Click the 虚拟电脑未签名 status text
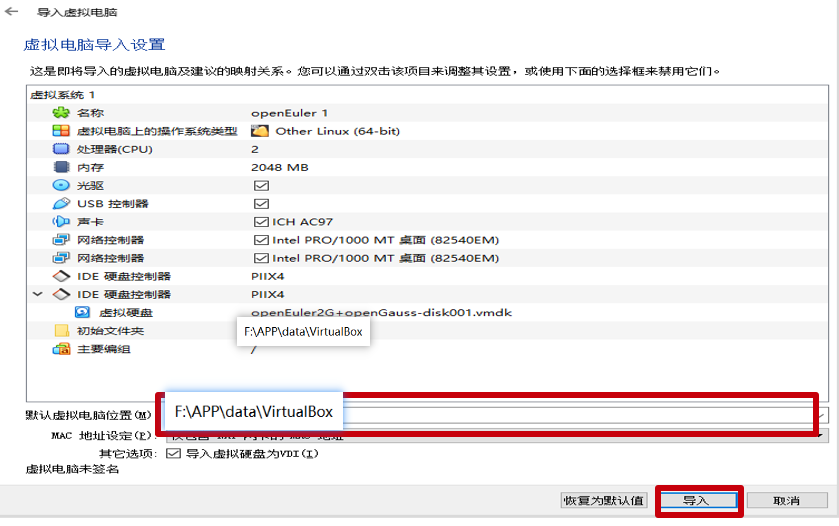The image size is (839, 526). (72, 469)
